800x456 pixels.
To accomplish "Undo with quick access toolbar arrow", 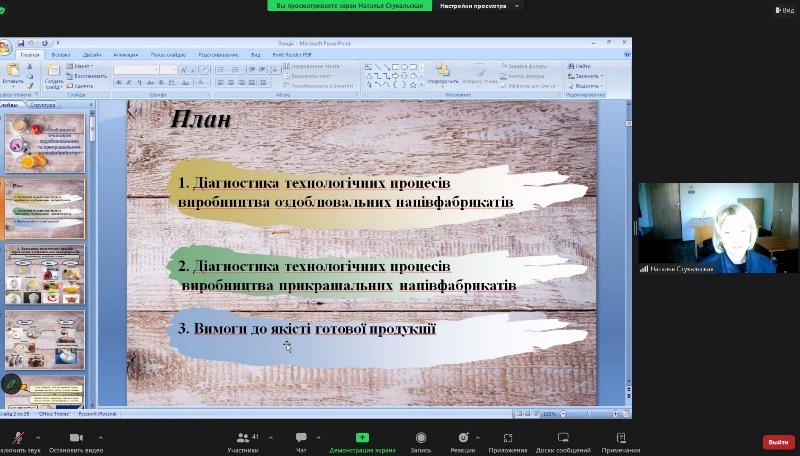I will tap(31, 43).
